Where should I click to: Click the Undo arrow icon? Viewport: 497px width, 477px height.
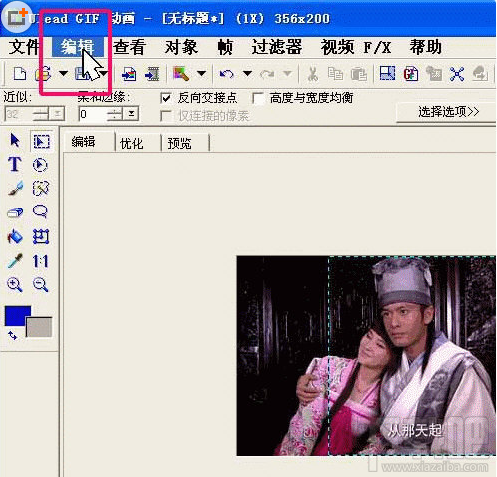coord(226,74)
